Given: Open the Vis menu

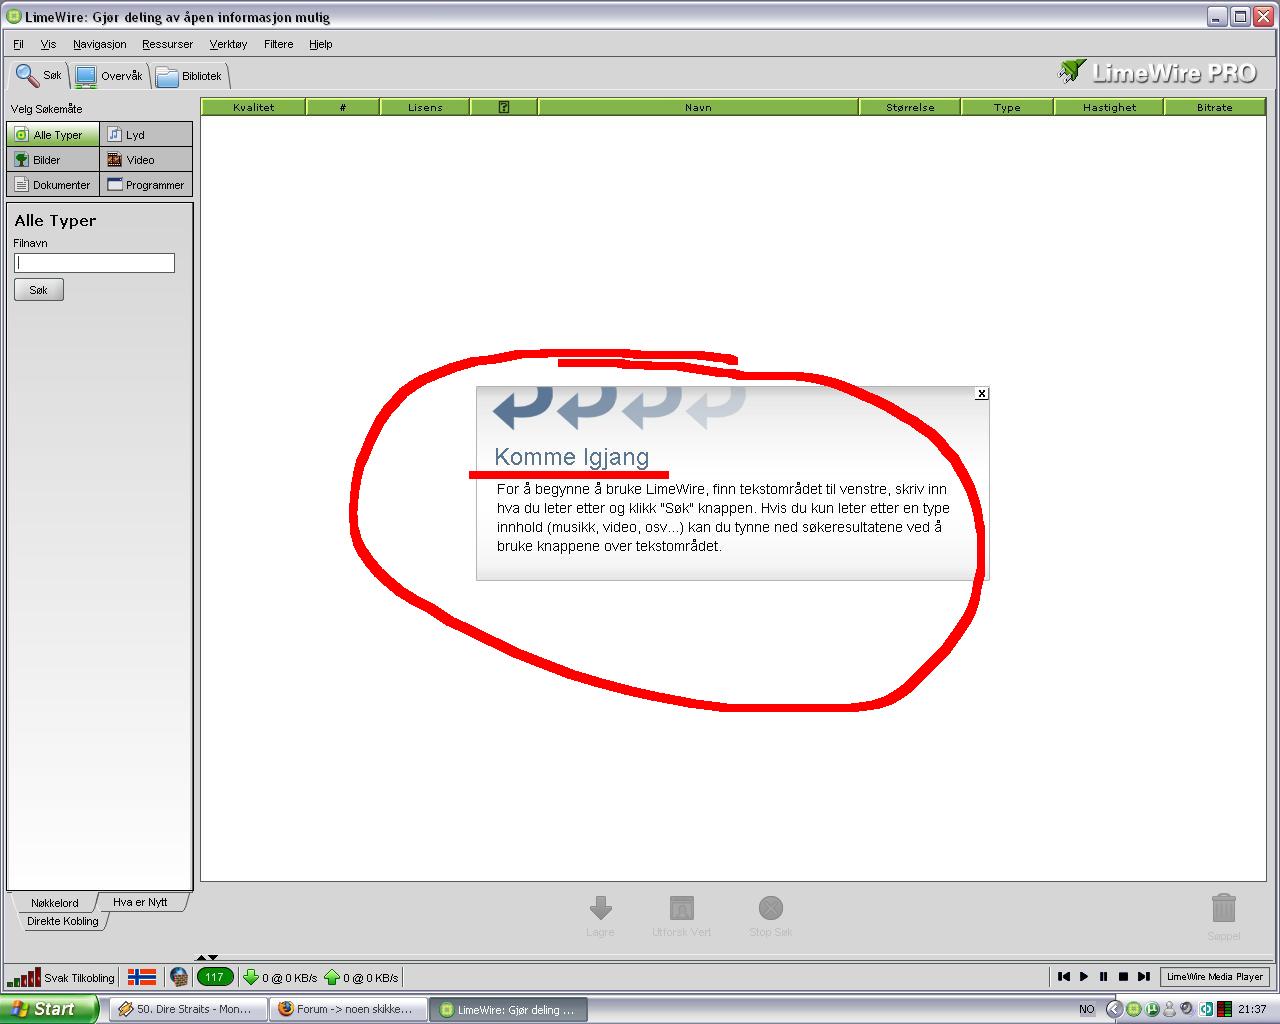Looking at the screenshot, I should (48, 44).
